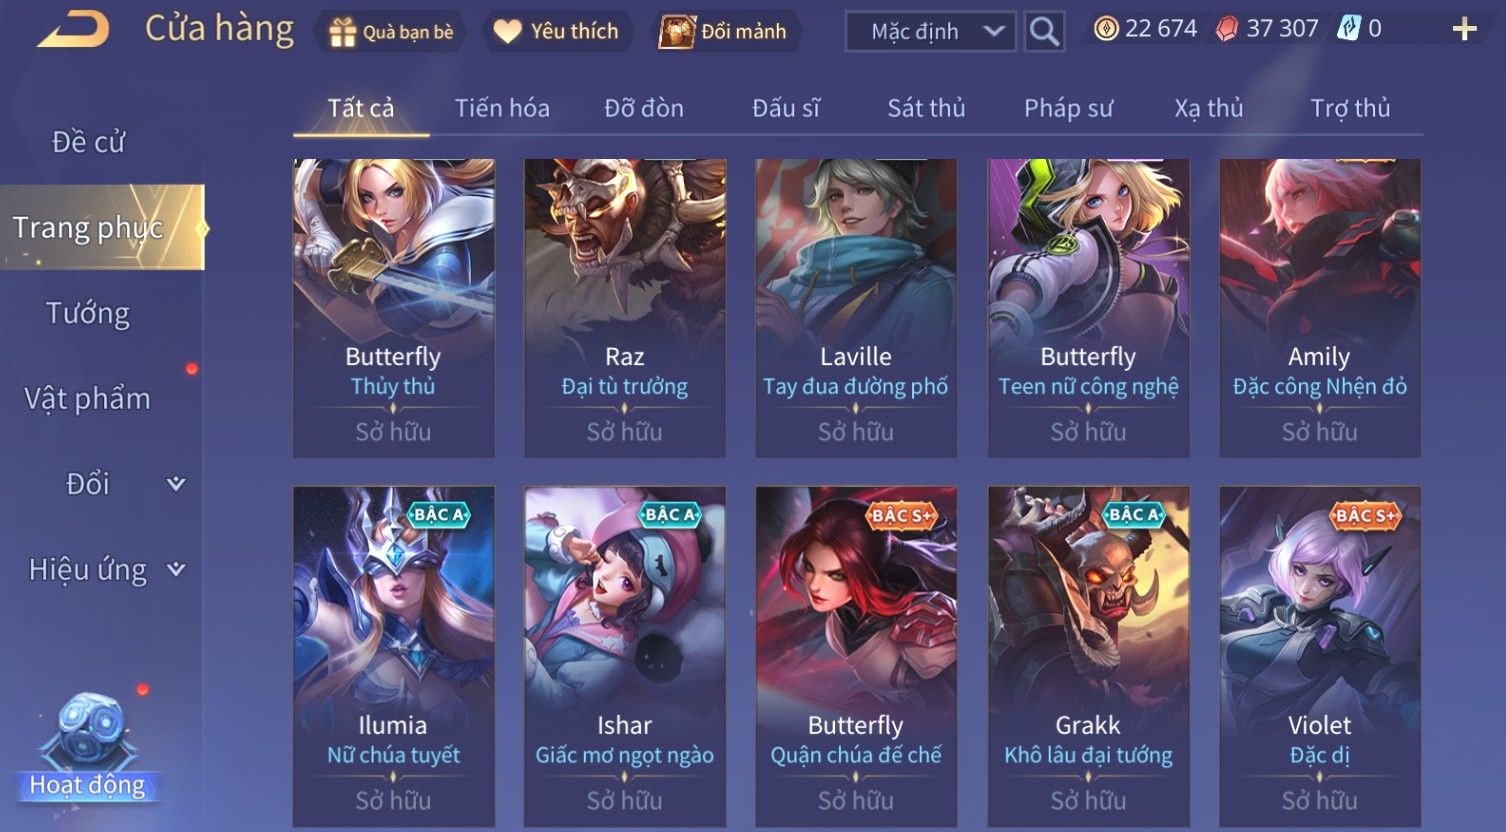Open Yêu thích heart favorites
This screenshot has width=1506, height=832.
(x=507, y=32)
